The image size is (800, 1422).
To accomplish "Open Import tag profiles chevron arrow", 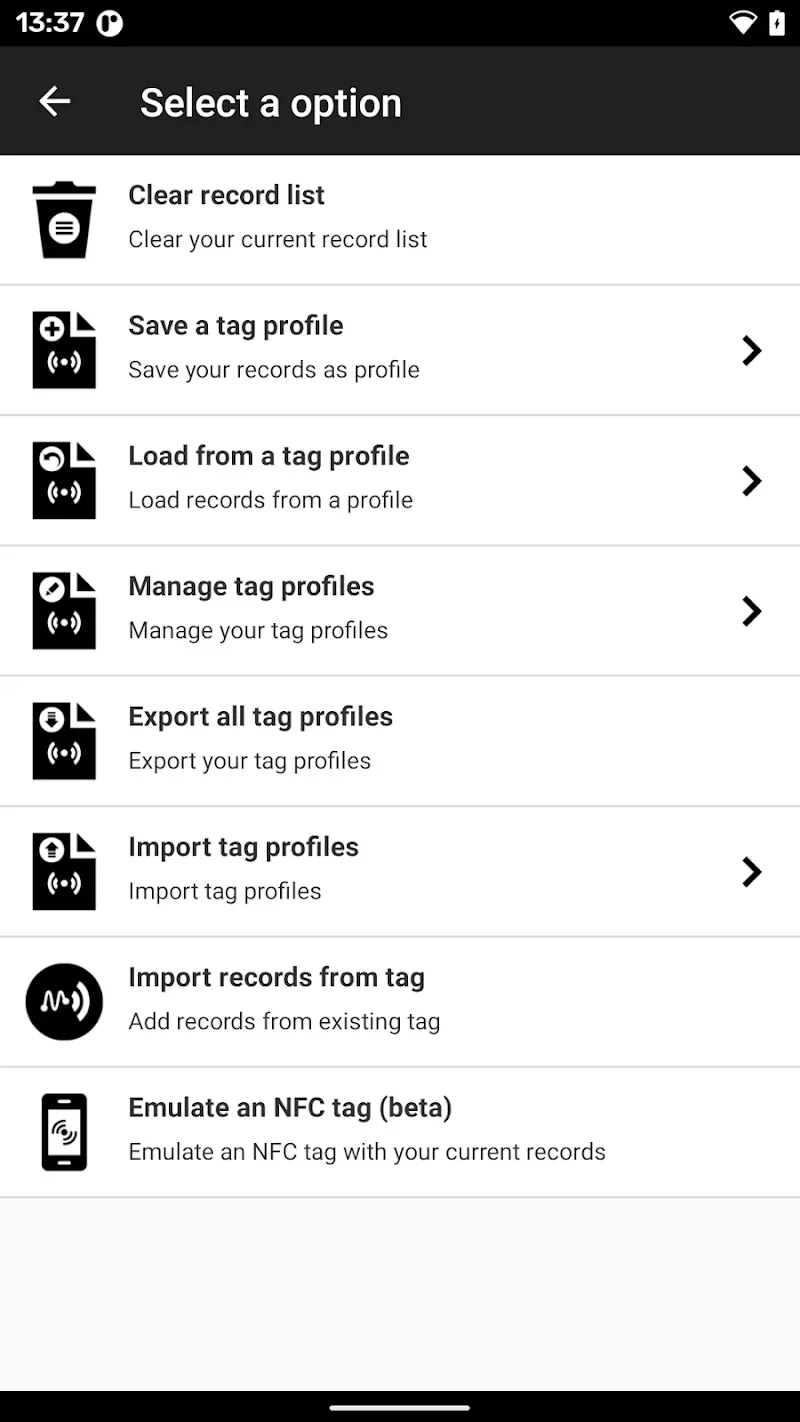I will point(751,872).
